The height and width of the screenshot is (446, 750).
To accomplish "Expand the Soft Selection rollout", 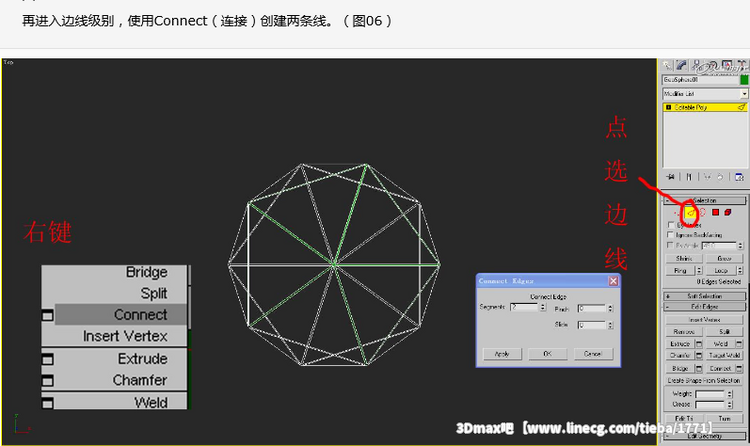I will (705, 296).
